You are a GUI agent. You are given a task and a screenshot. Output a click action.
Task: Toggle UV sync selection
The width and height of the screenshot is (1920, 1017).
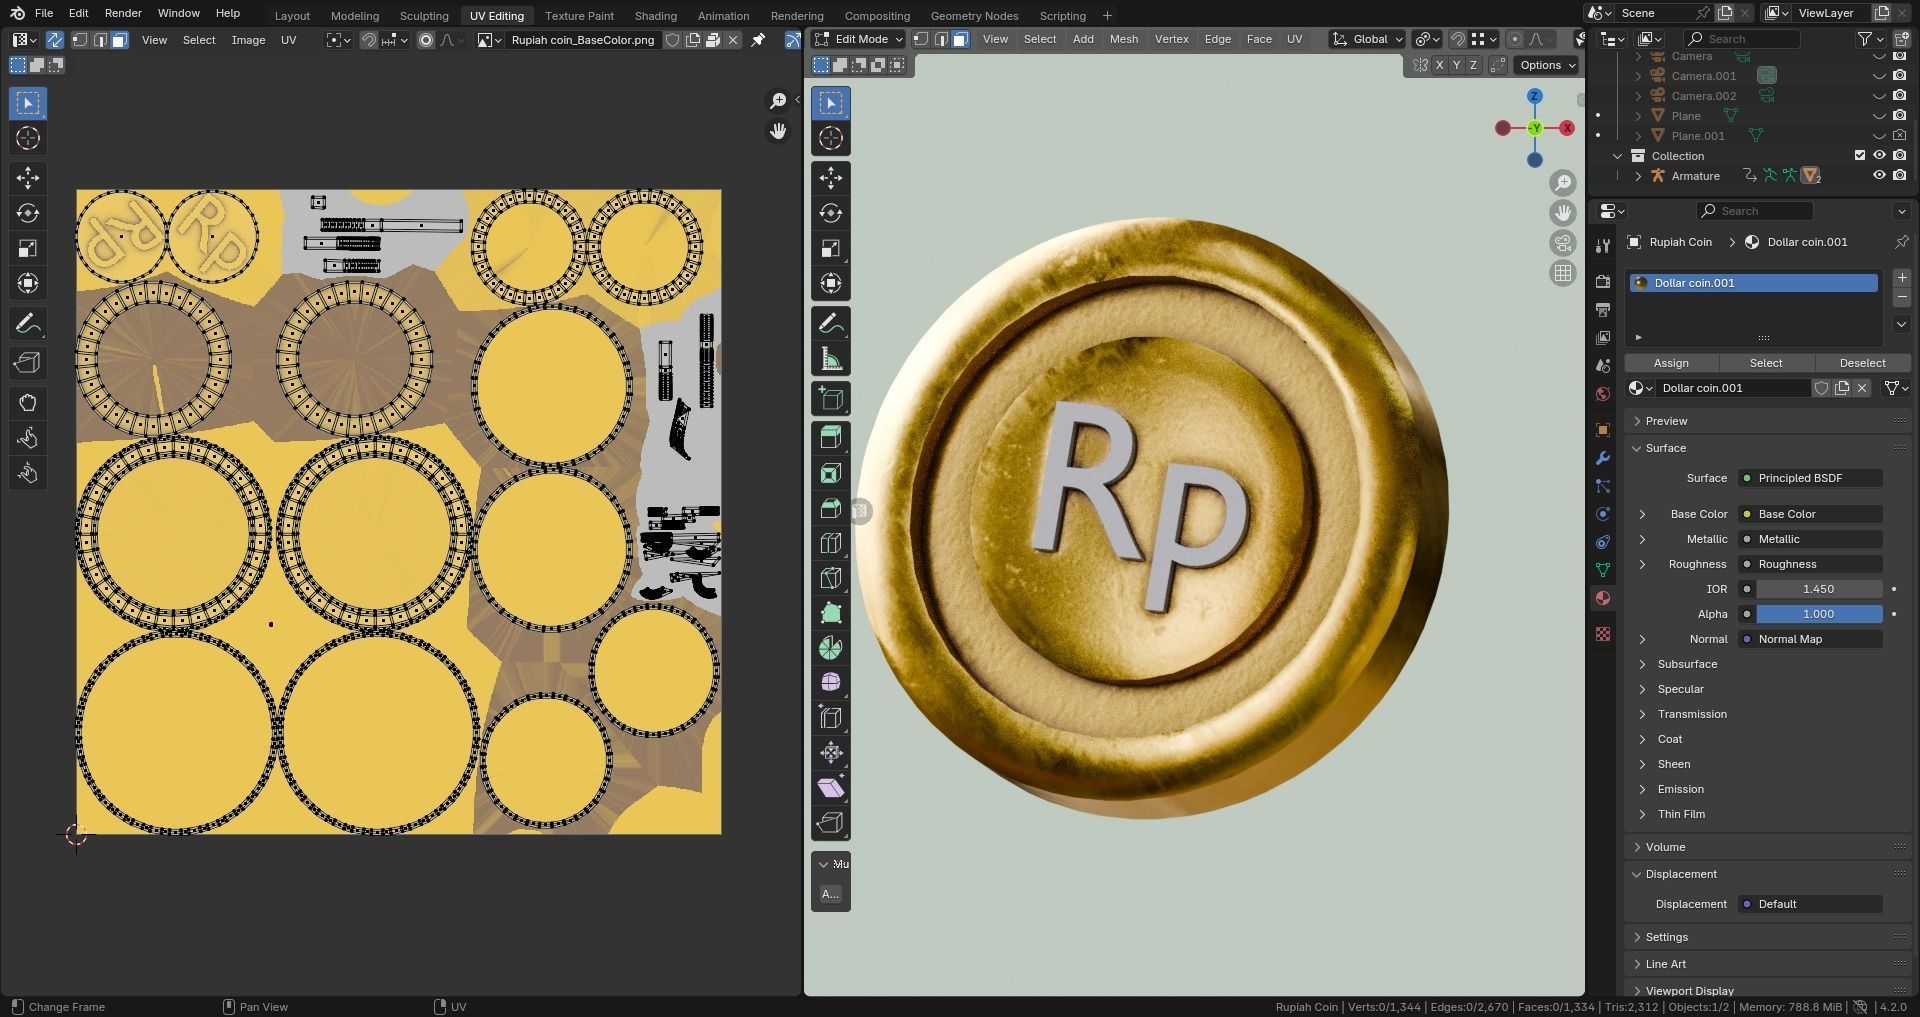click(55, 40)
